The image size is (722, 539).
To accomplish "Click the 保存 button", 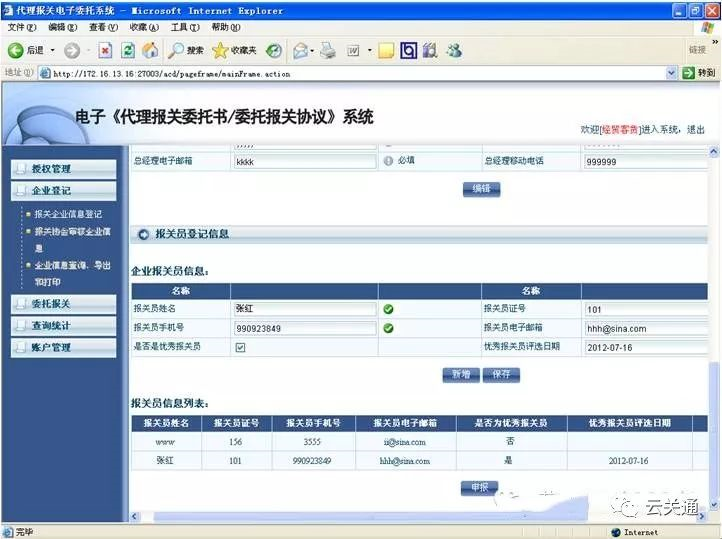I will point(501,375).
